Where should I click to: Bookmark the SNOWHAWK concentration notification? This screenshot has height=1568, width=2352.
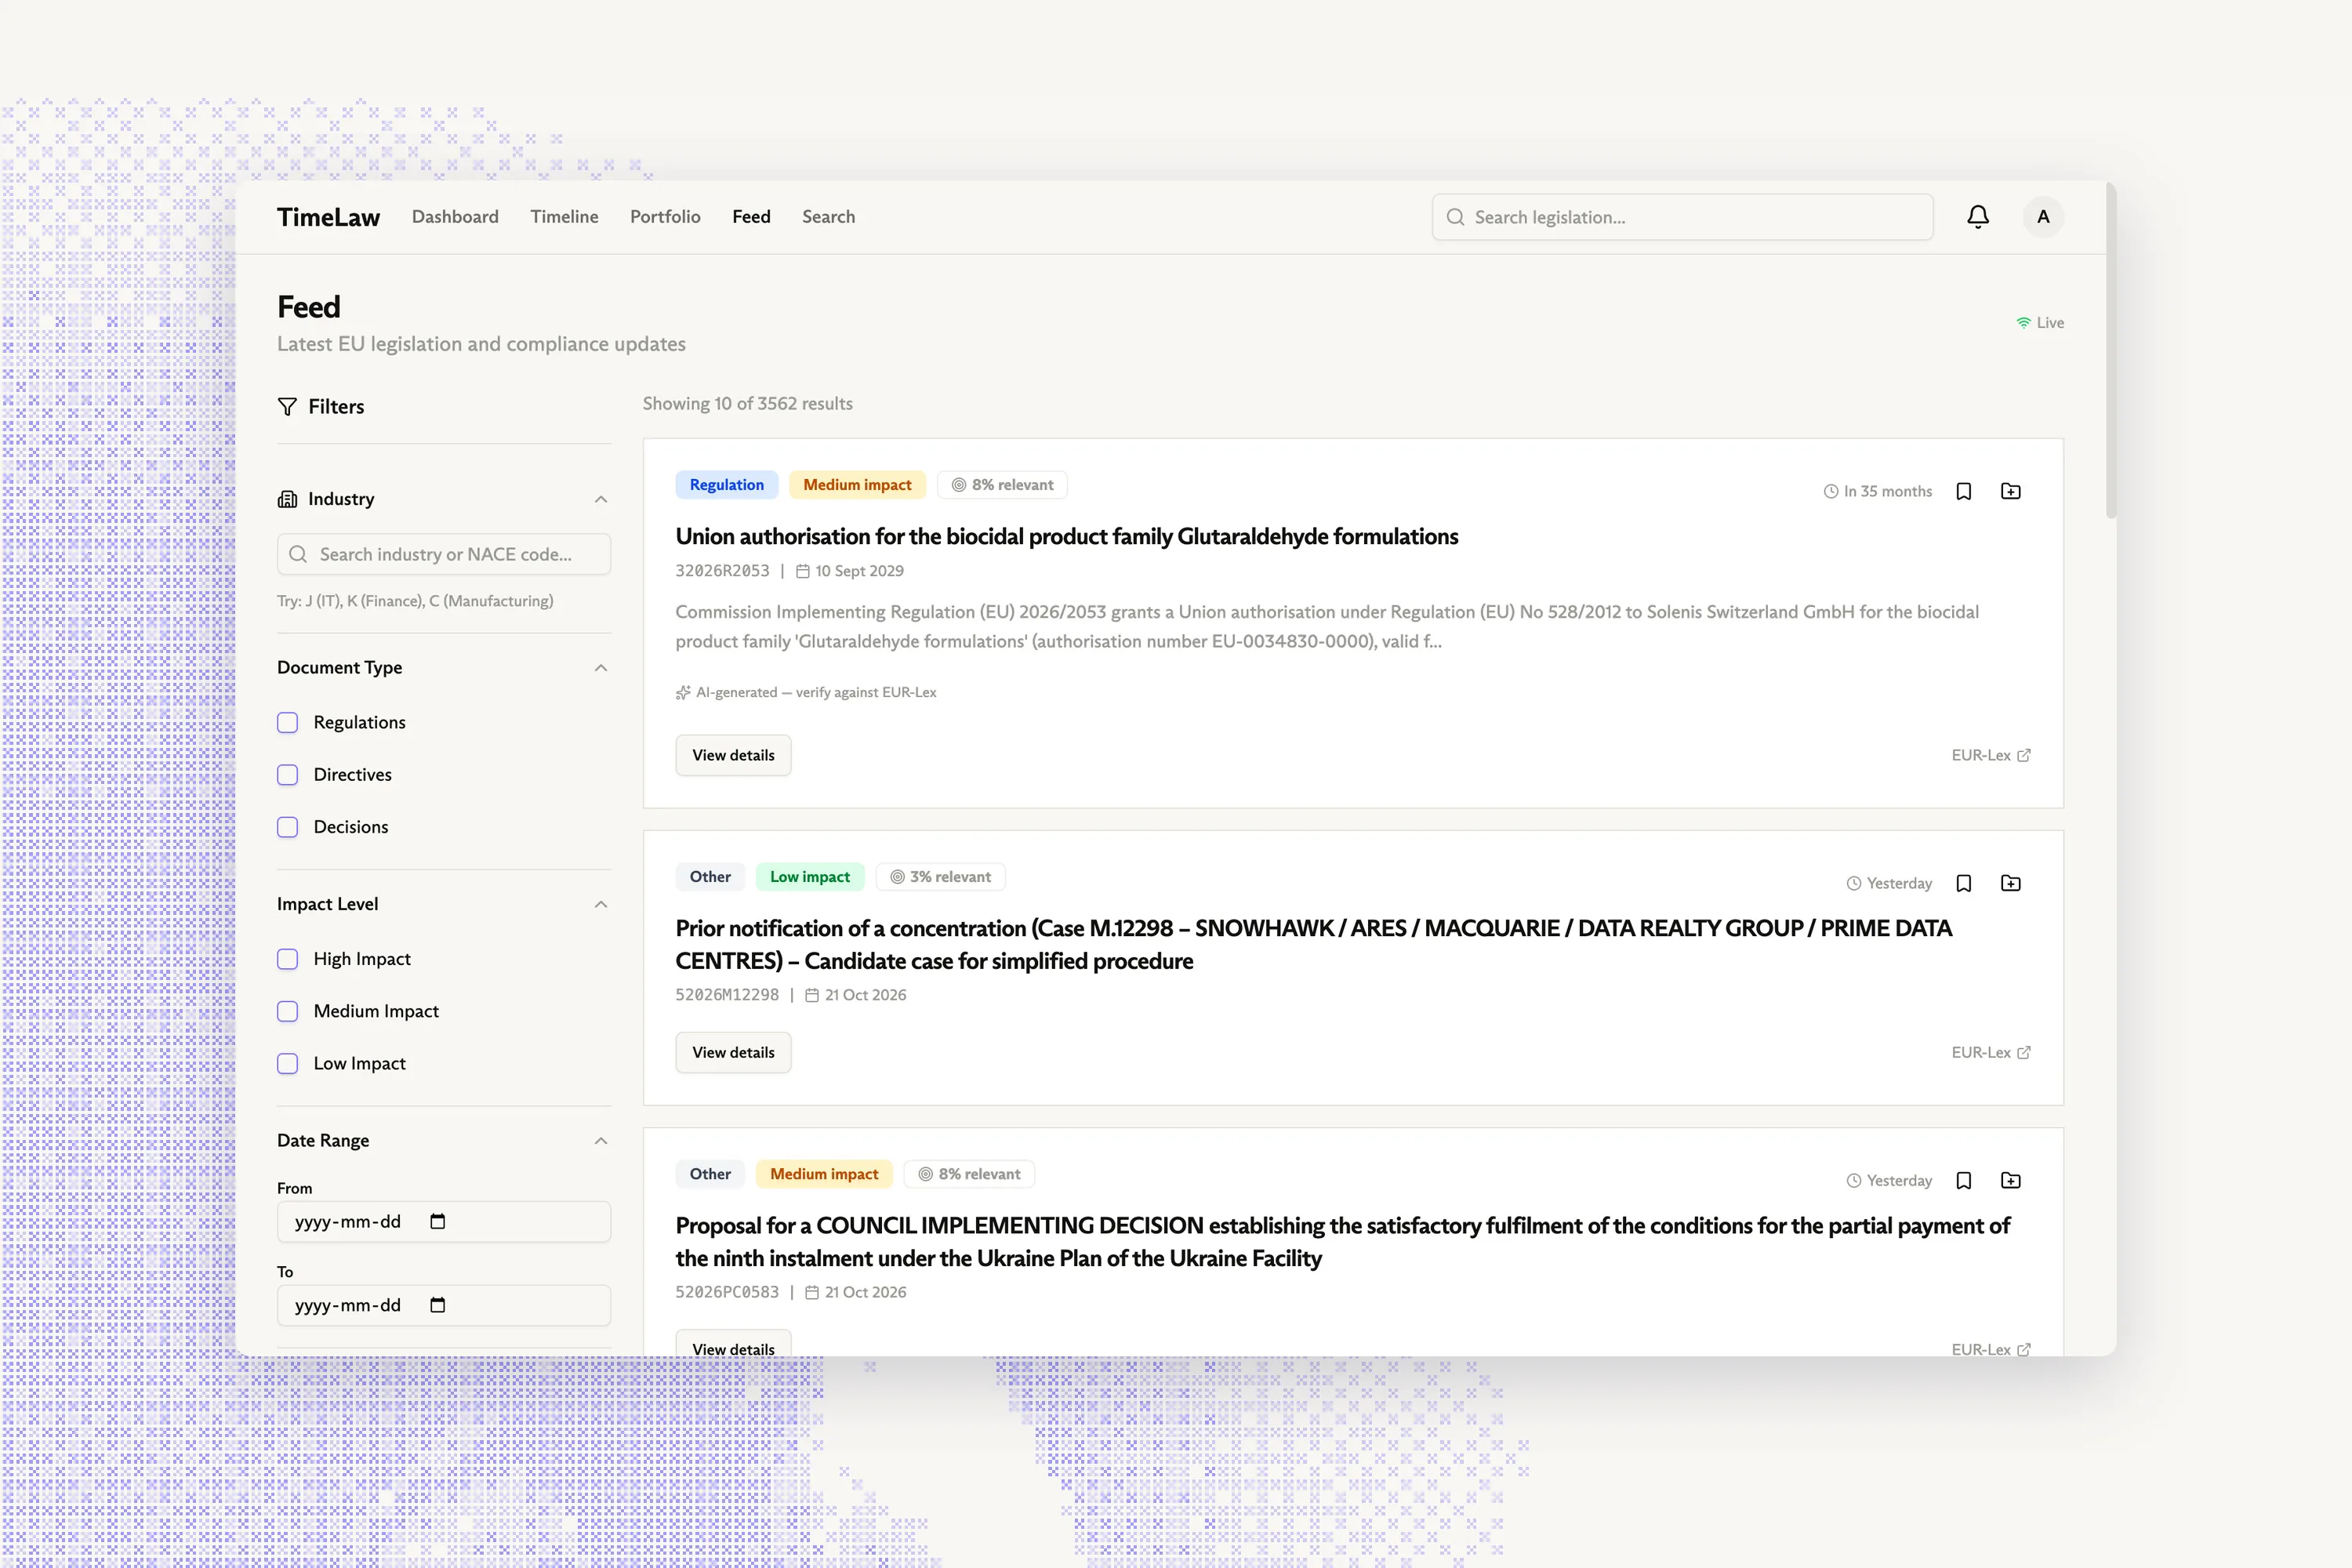1964,883
